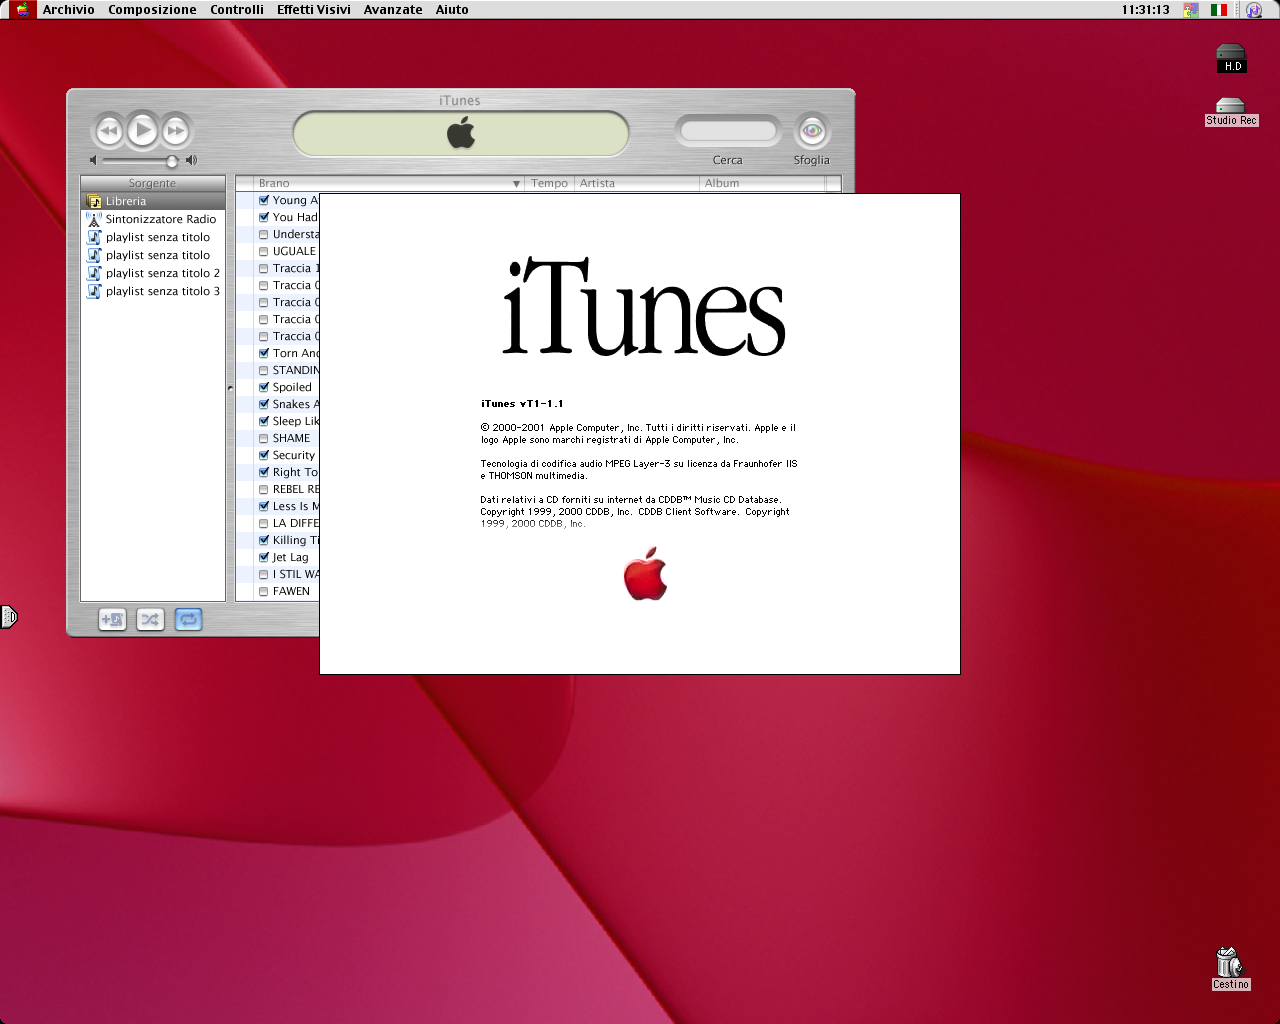
Task: Toggle the Brano sort direction triangle
Action: click(x=516, y=184)
